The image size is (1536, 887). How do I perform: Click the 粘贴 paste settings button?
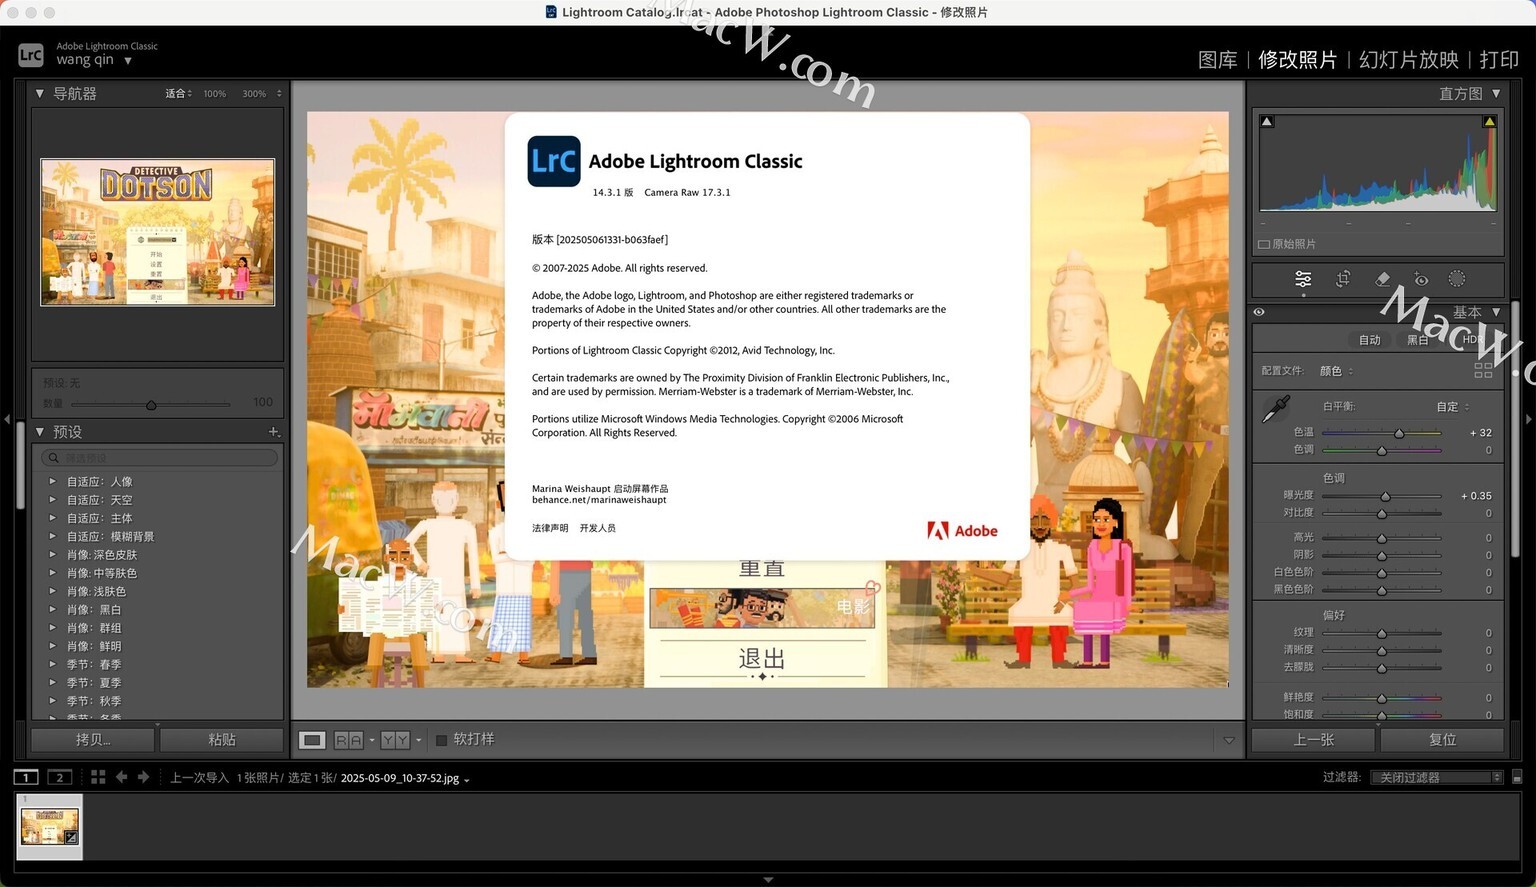[221, 740]
